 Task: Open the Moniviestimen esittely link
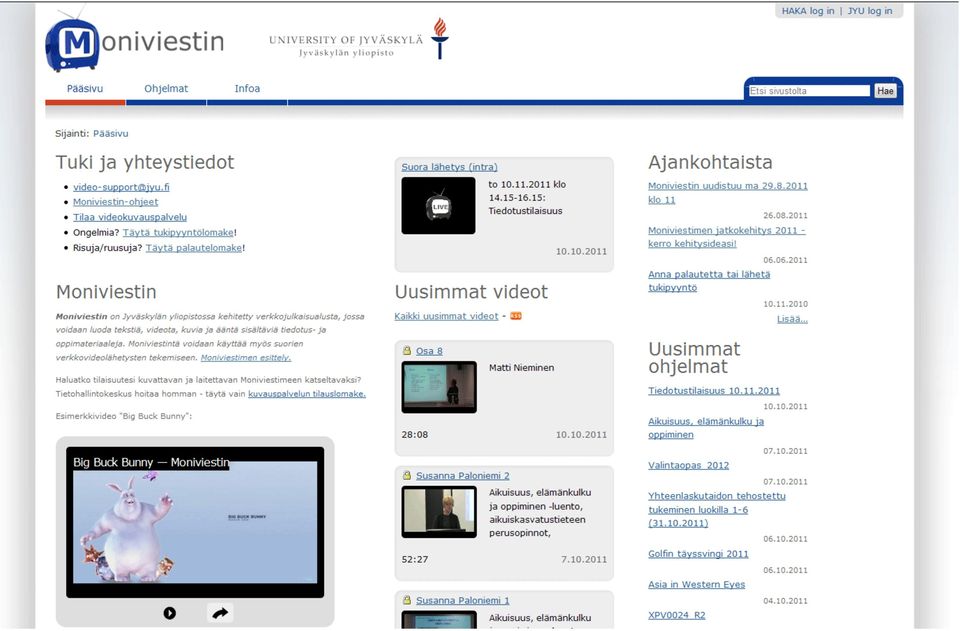pyautogui.click(x=246, y=357)
